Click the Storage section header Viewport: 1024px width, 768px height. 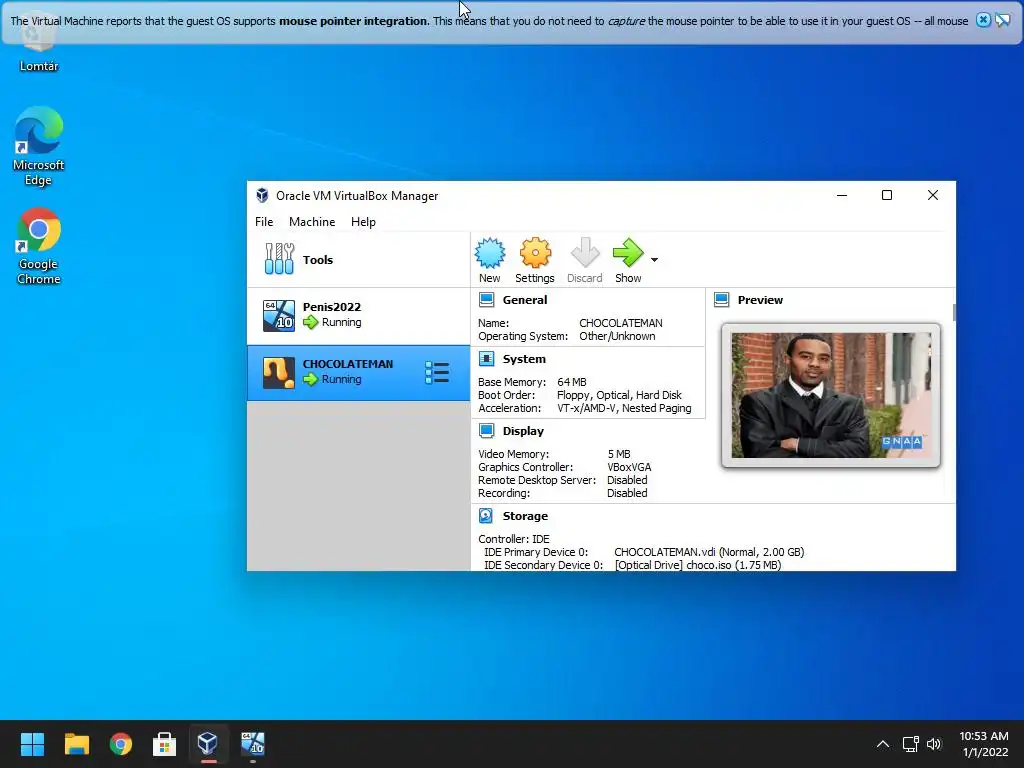coord(525,516)
